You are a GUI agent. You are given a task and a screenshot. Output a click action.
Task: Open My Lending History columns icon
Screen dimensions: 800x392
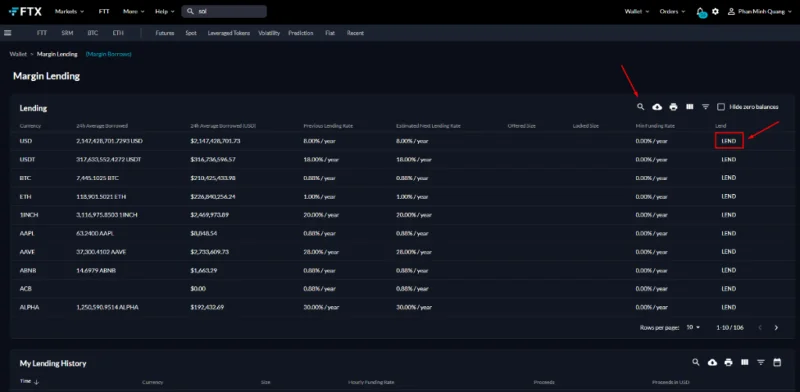pos(745,362)
